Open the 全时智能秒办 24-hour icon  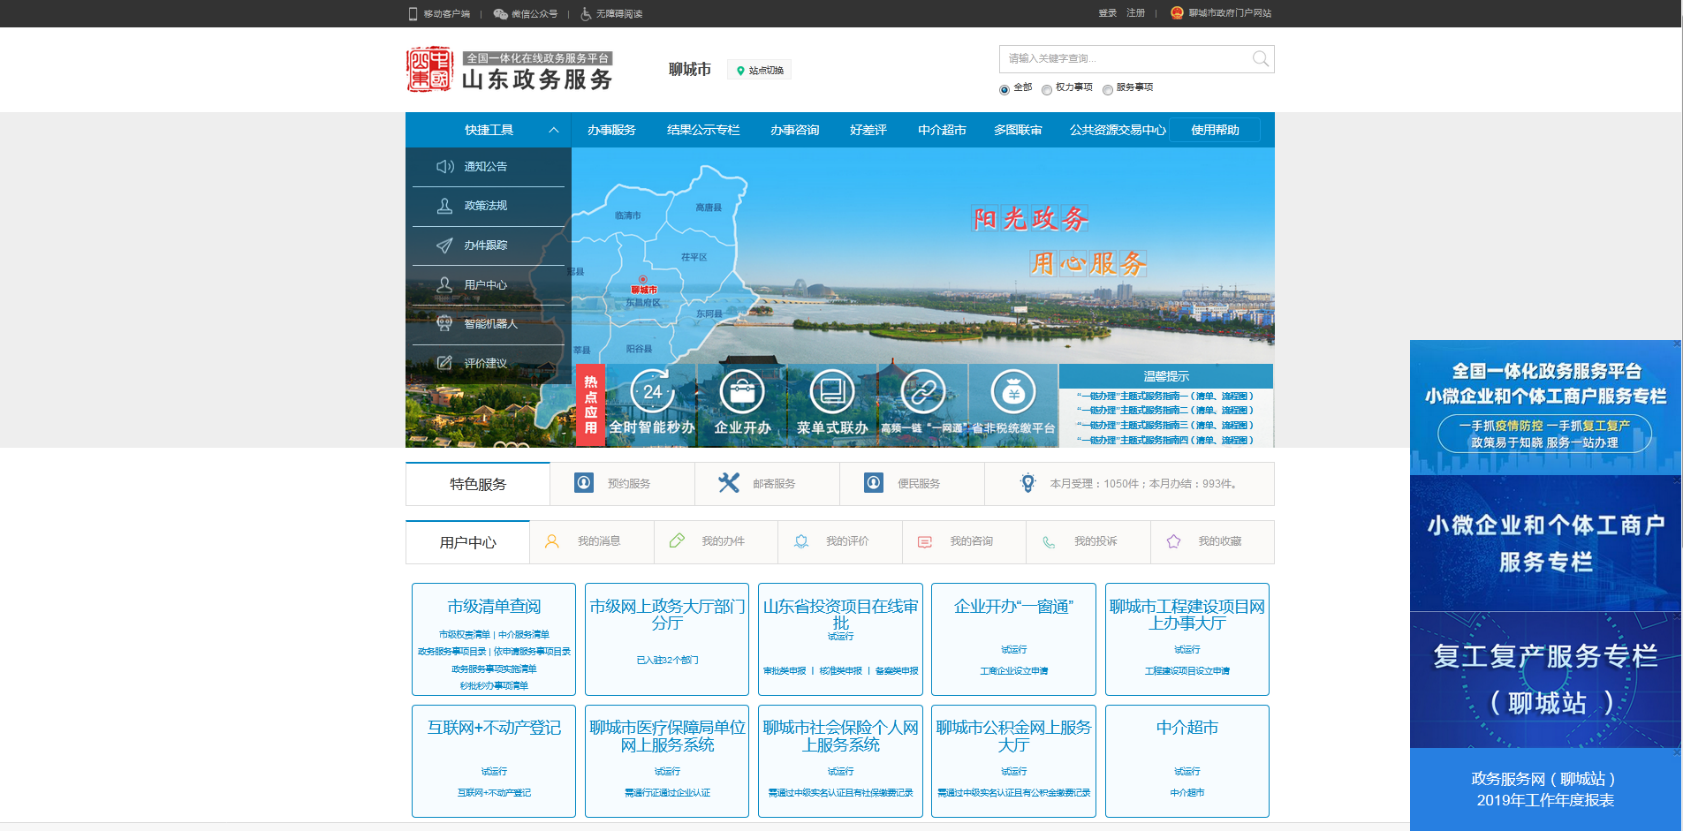pos(652,392)
